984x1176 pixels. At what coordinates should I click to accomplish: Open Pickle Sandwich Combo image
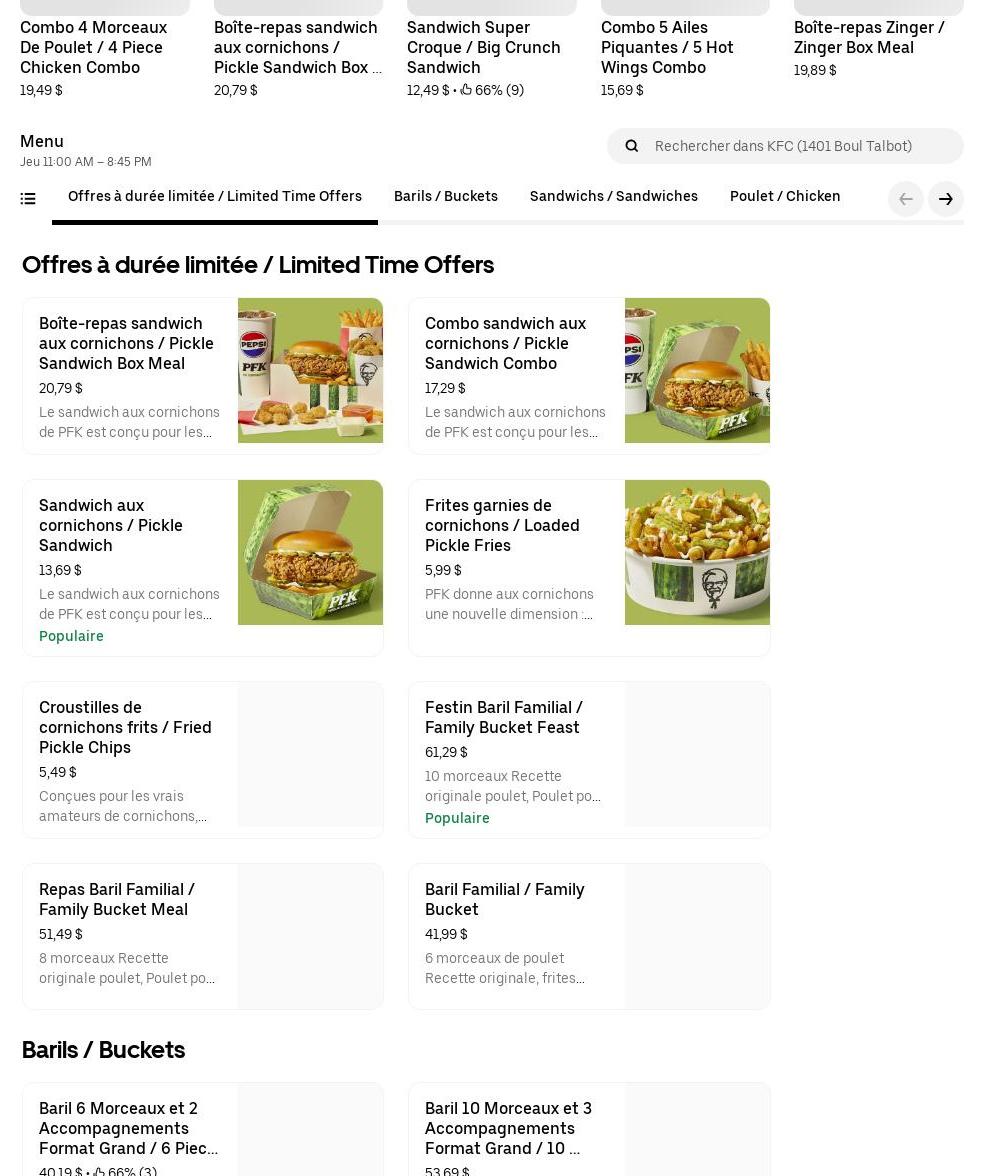coord(698,370)
